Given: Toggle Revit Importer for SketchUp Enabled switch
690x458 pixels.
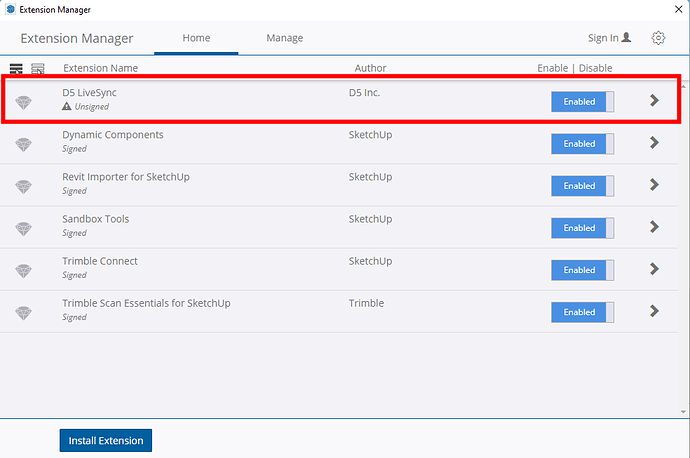Looking at the screenshot, I should click(x=582, y=186).
